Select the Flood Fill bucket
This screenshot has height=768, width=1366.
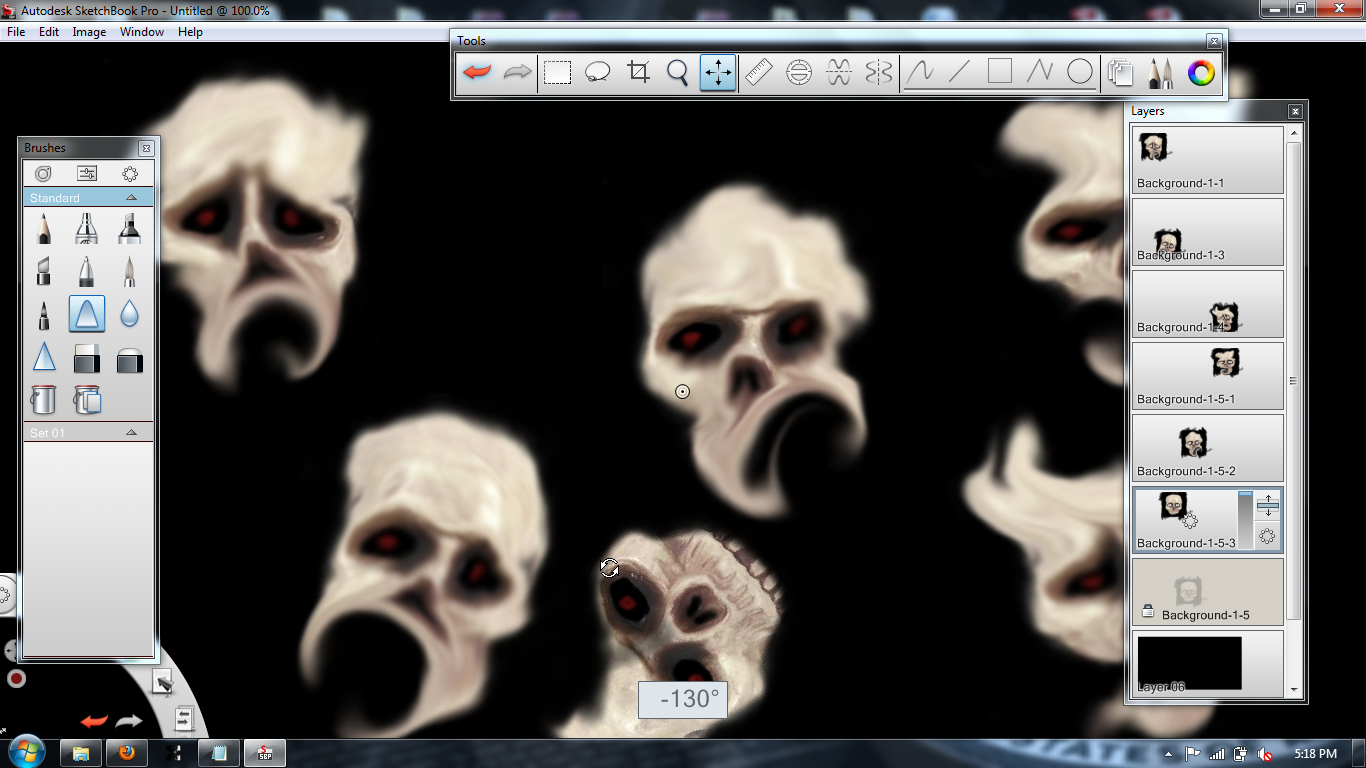44,400
